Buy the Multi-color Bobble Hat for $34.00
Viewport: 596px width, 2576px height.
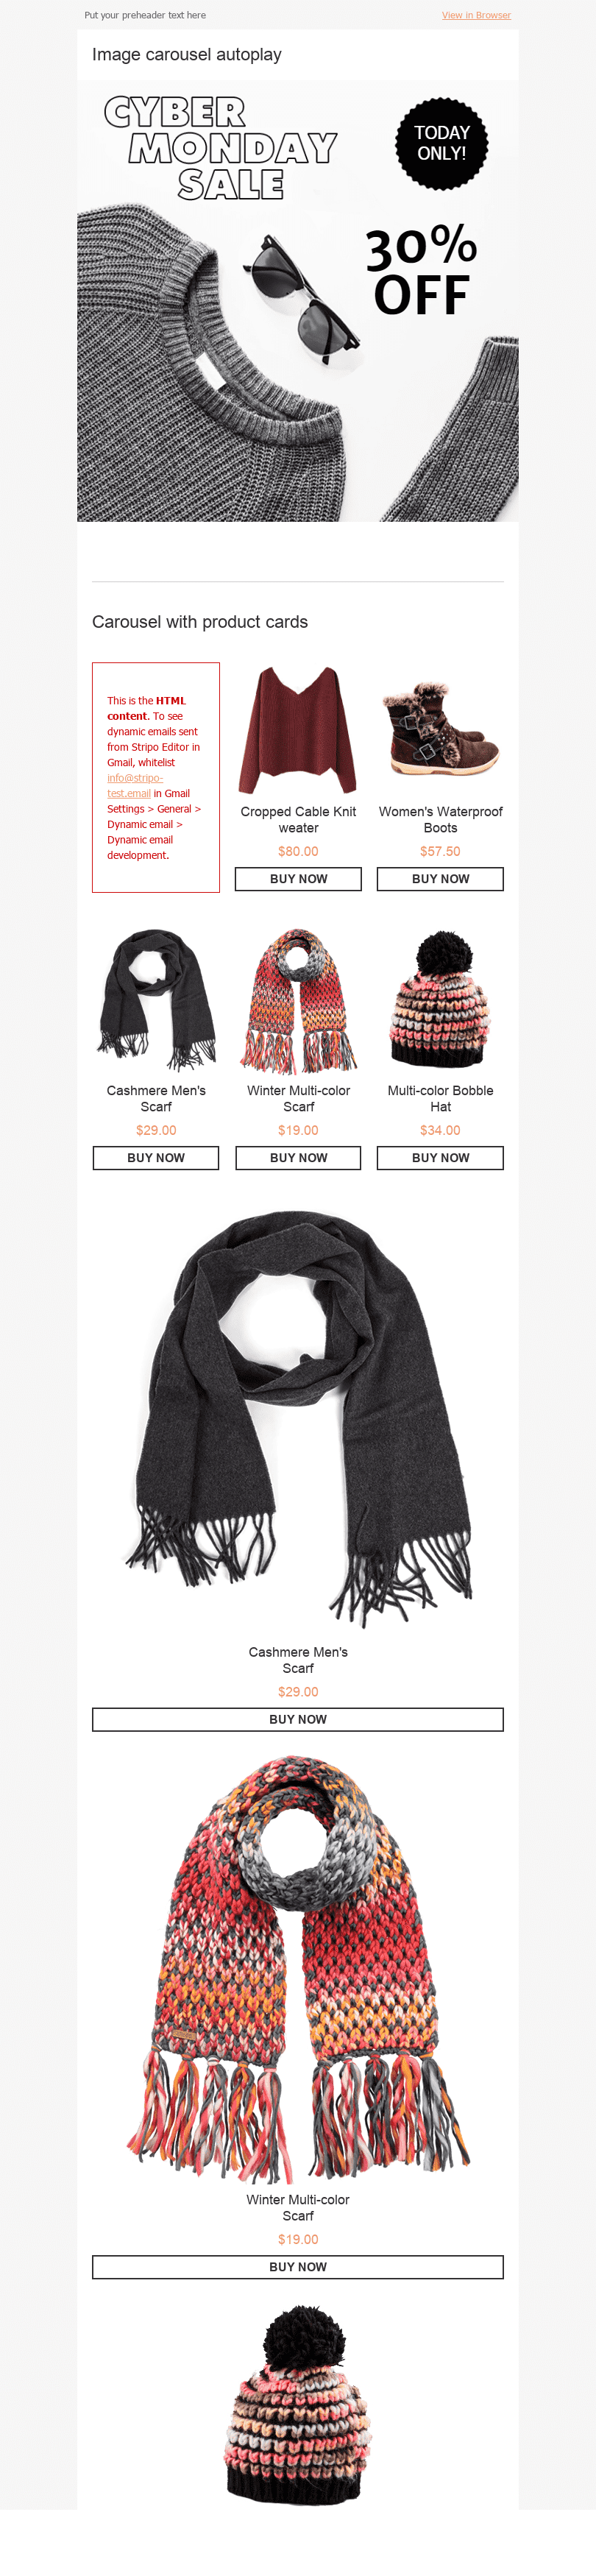tap(440, 1158)
